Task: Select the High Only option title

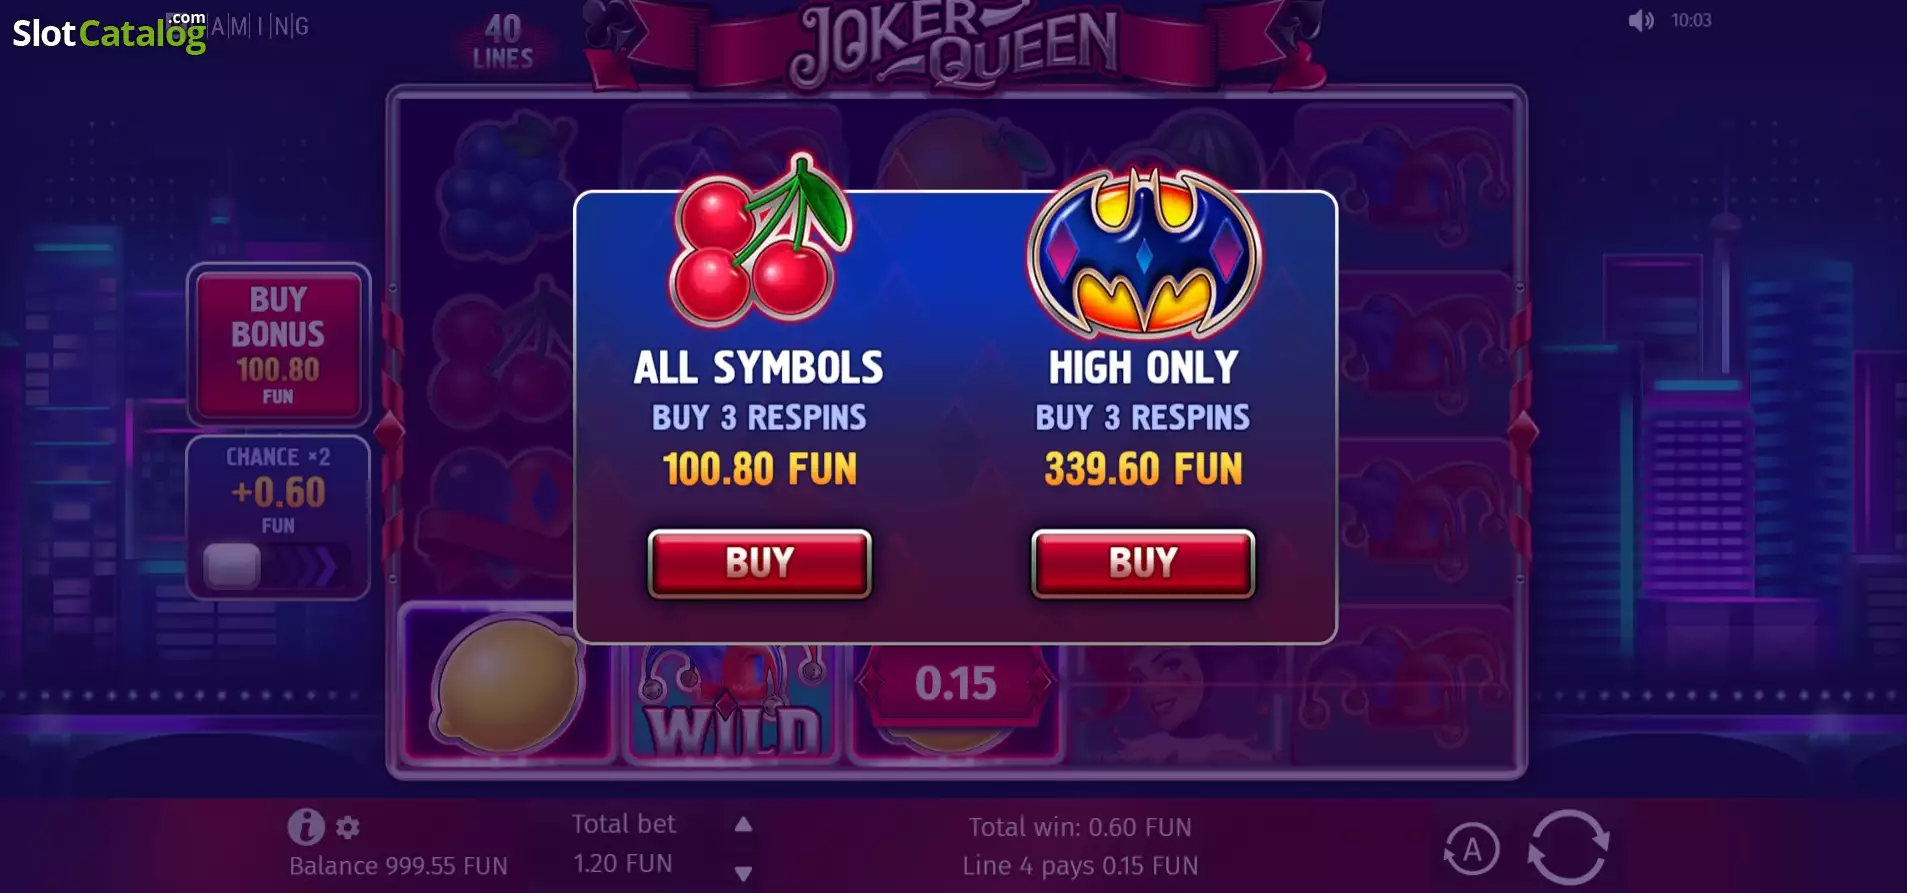Action: (1144, 368)
